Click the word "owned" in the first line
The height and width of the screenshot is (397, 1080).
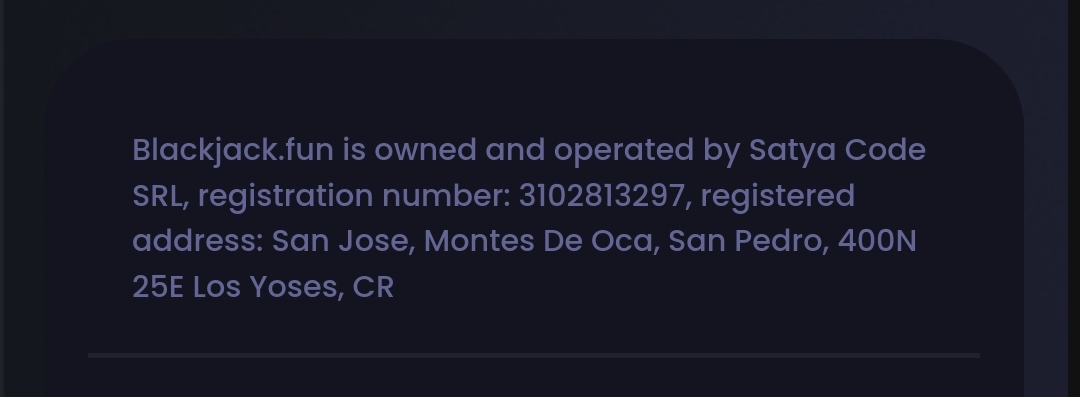[x=425, y=150]
